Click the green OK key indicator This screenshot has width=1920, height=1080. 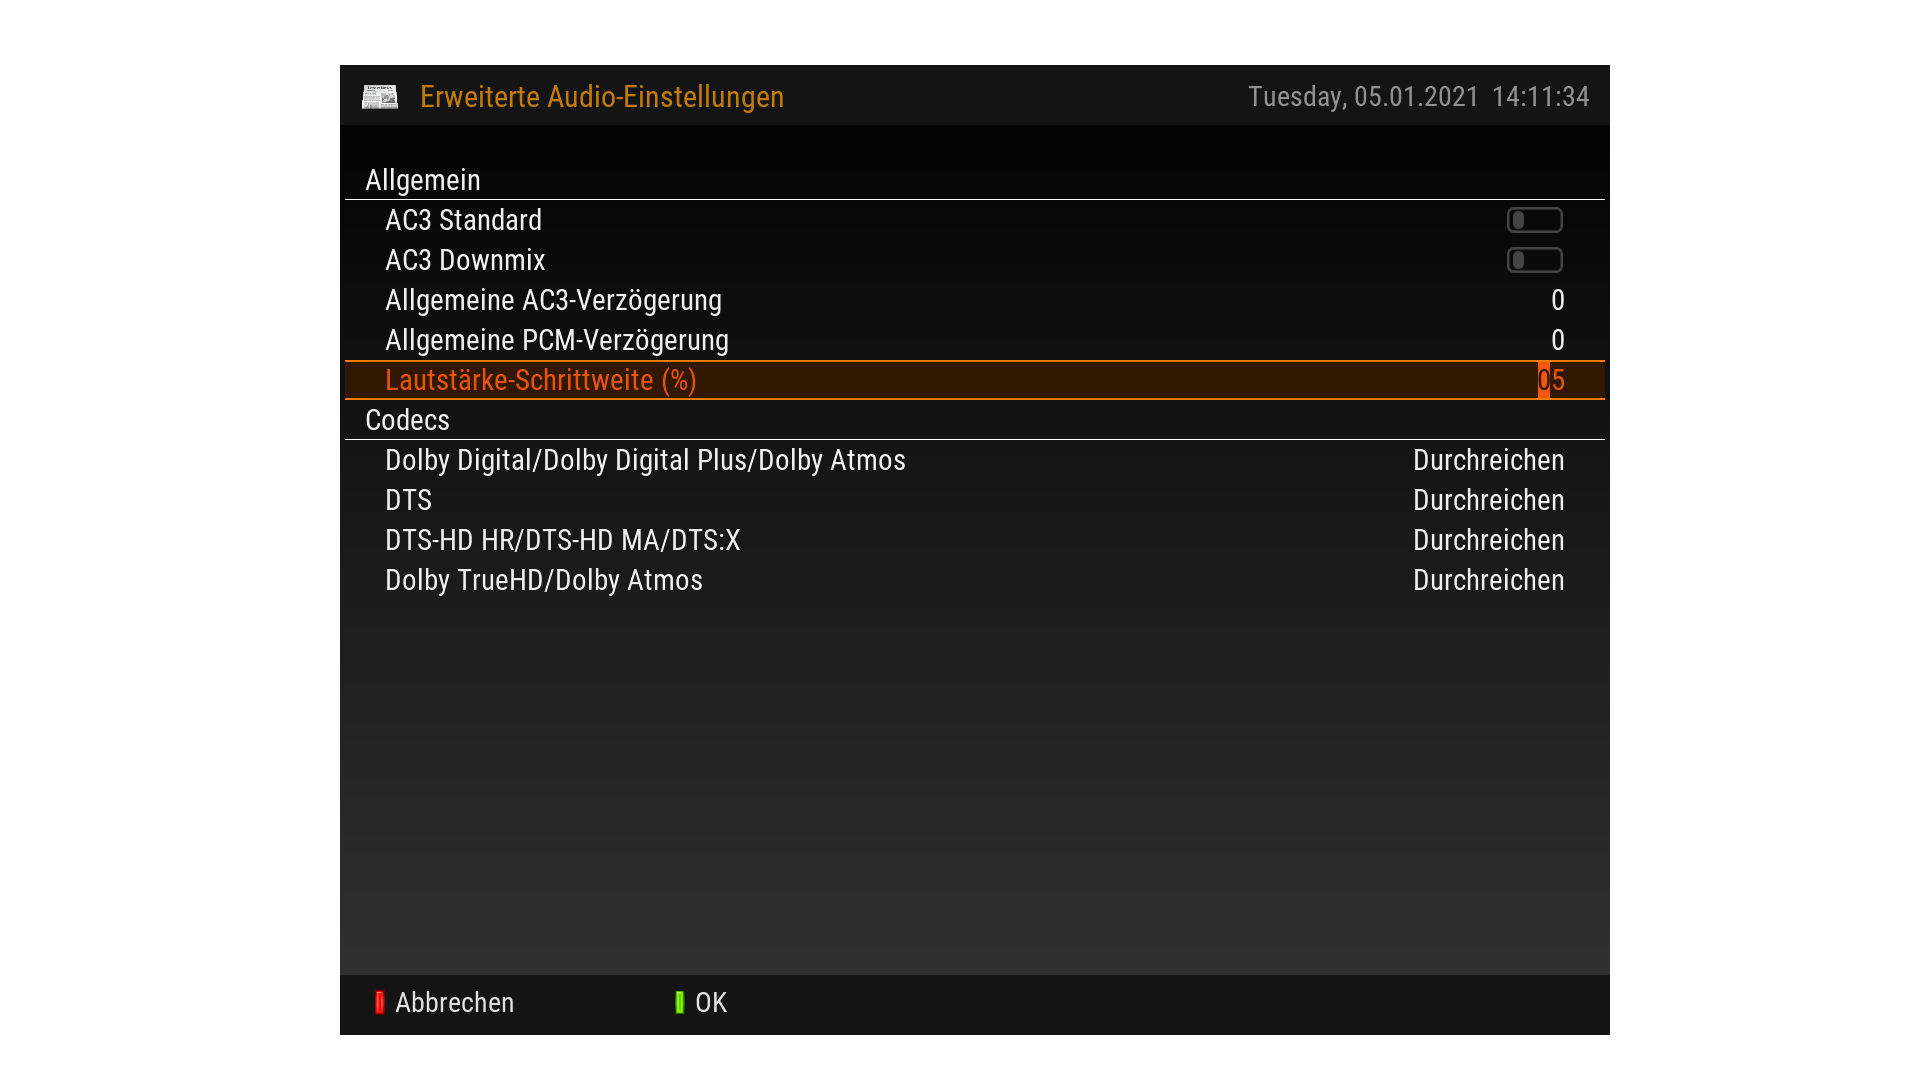(x=680, y=1003)
